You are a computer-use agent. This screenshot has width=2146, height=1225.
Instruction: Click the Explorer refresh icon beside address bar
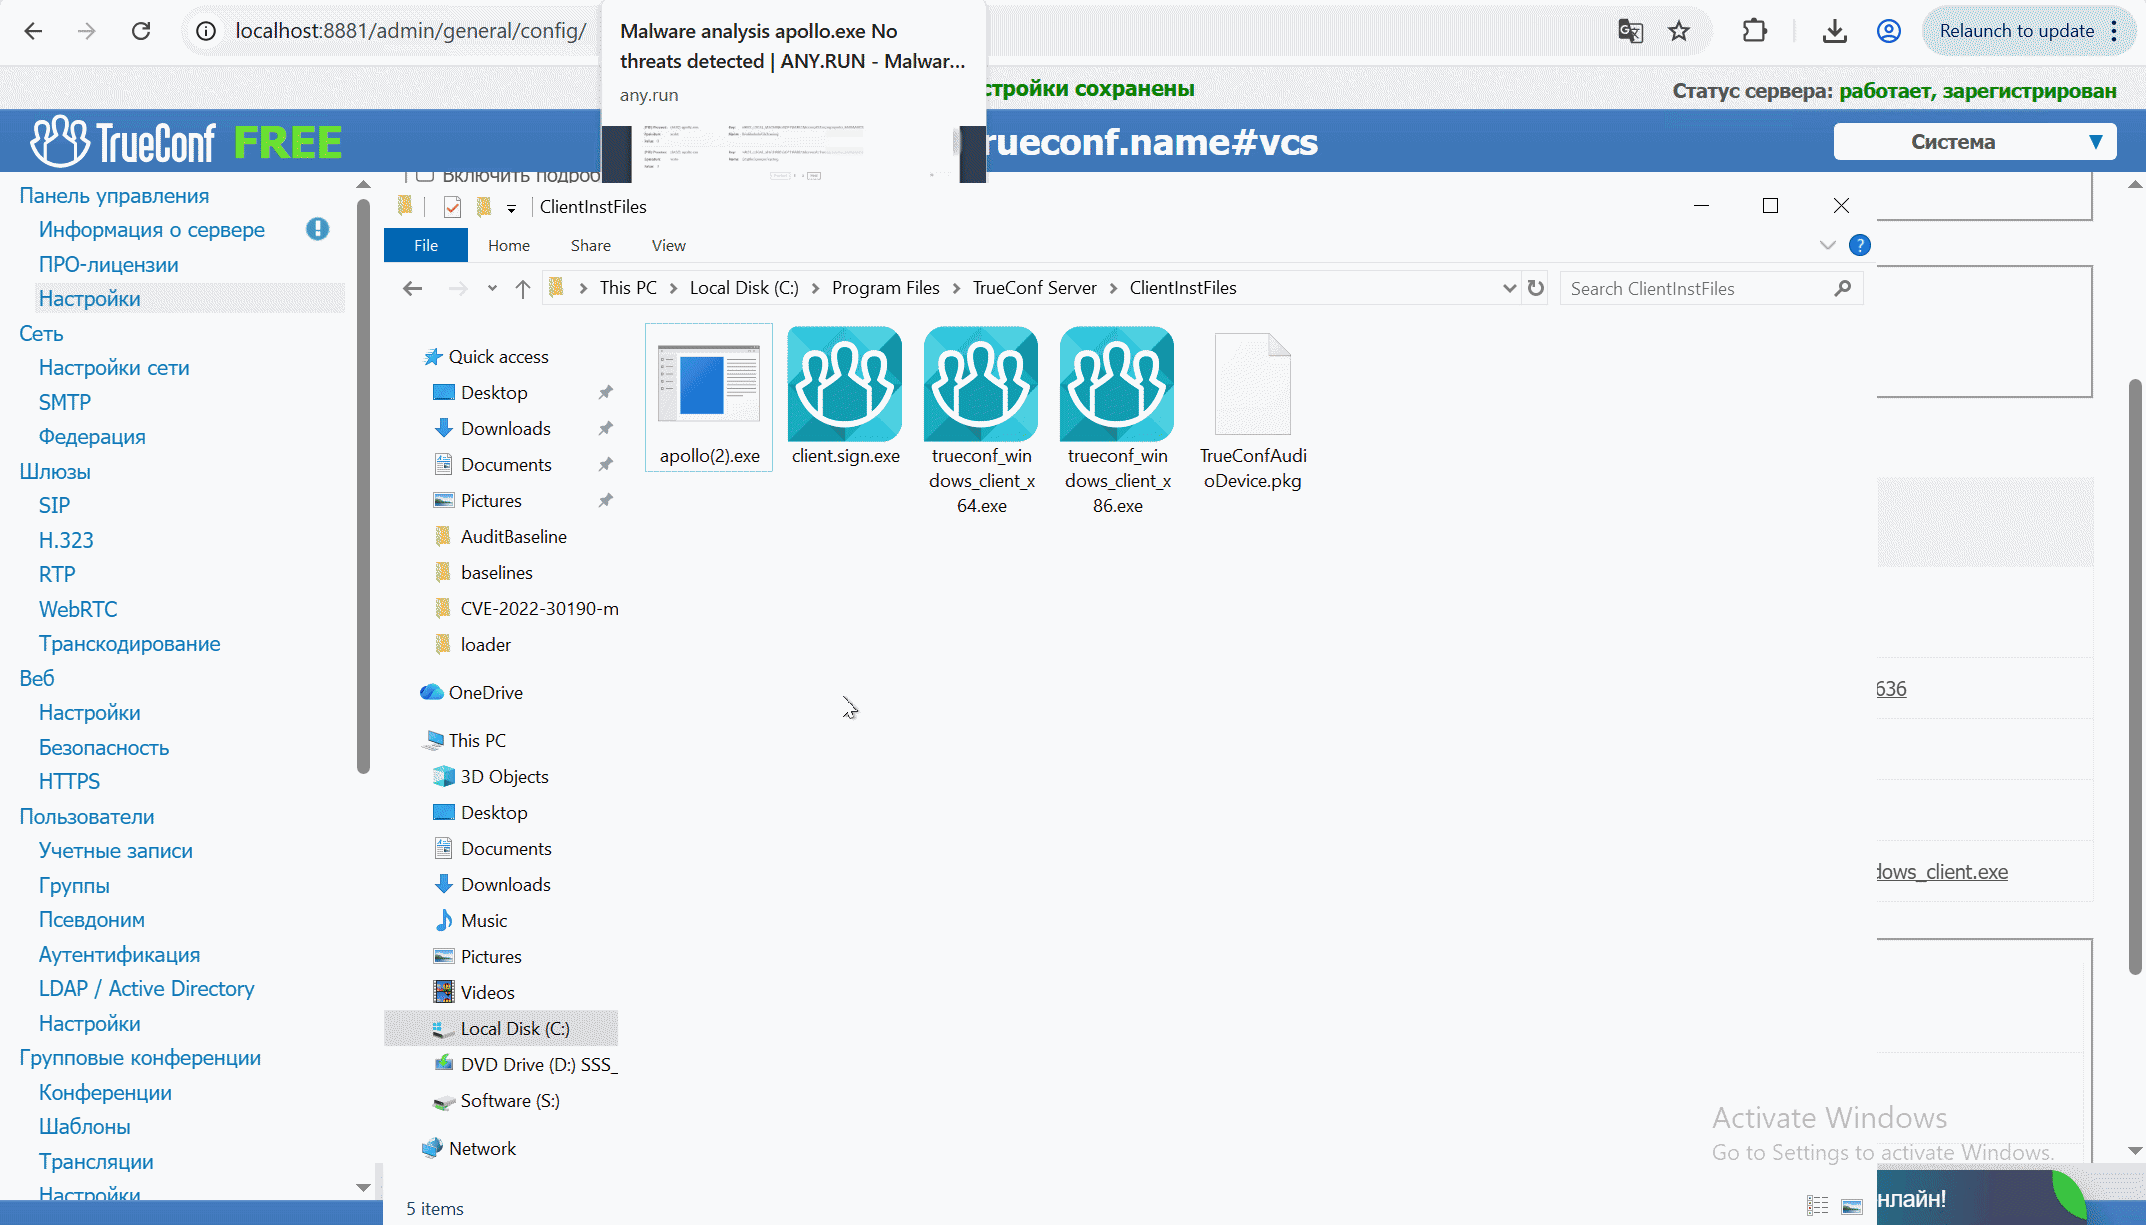1536,288
